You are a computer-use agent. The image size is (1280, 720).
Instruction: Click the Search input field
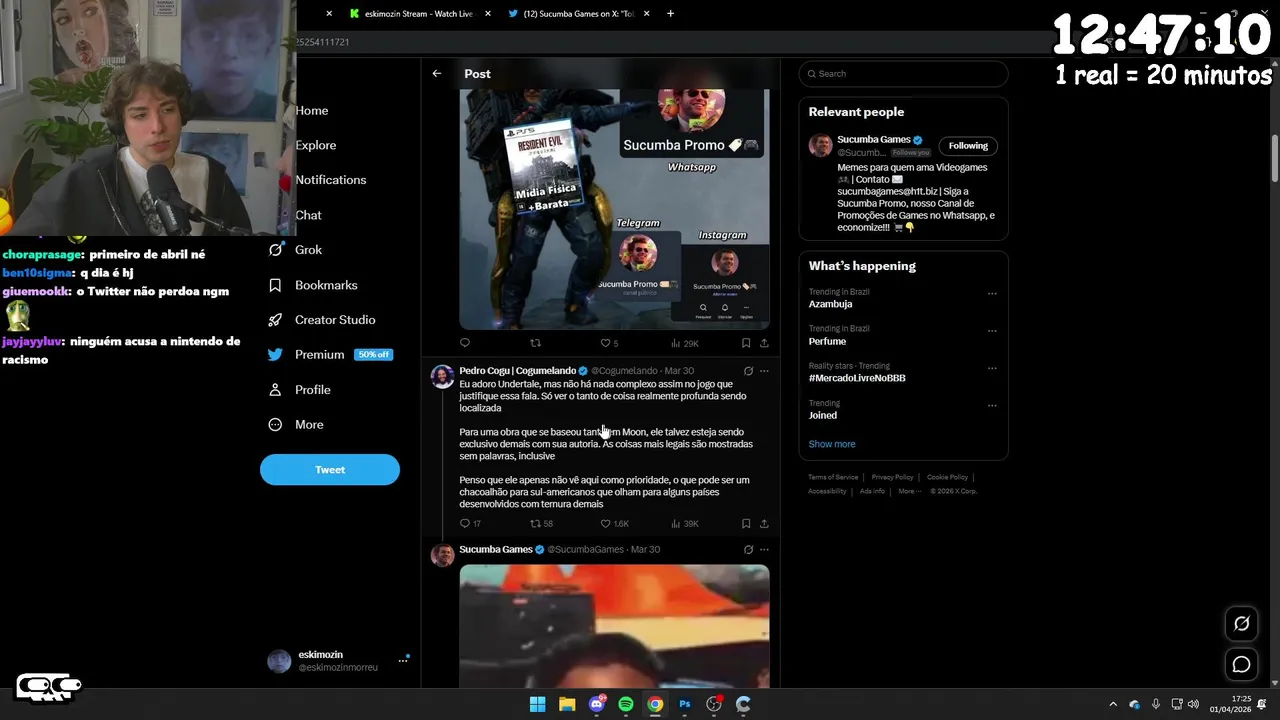(x=903, y=74)
